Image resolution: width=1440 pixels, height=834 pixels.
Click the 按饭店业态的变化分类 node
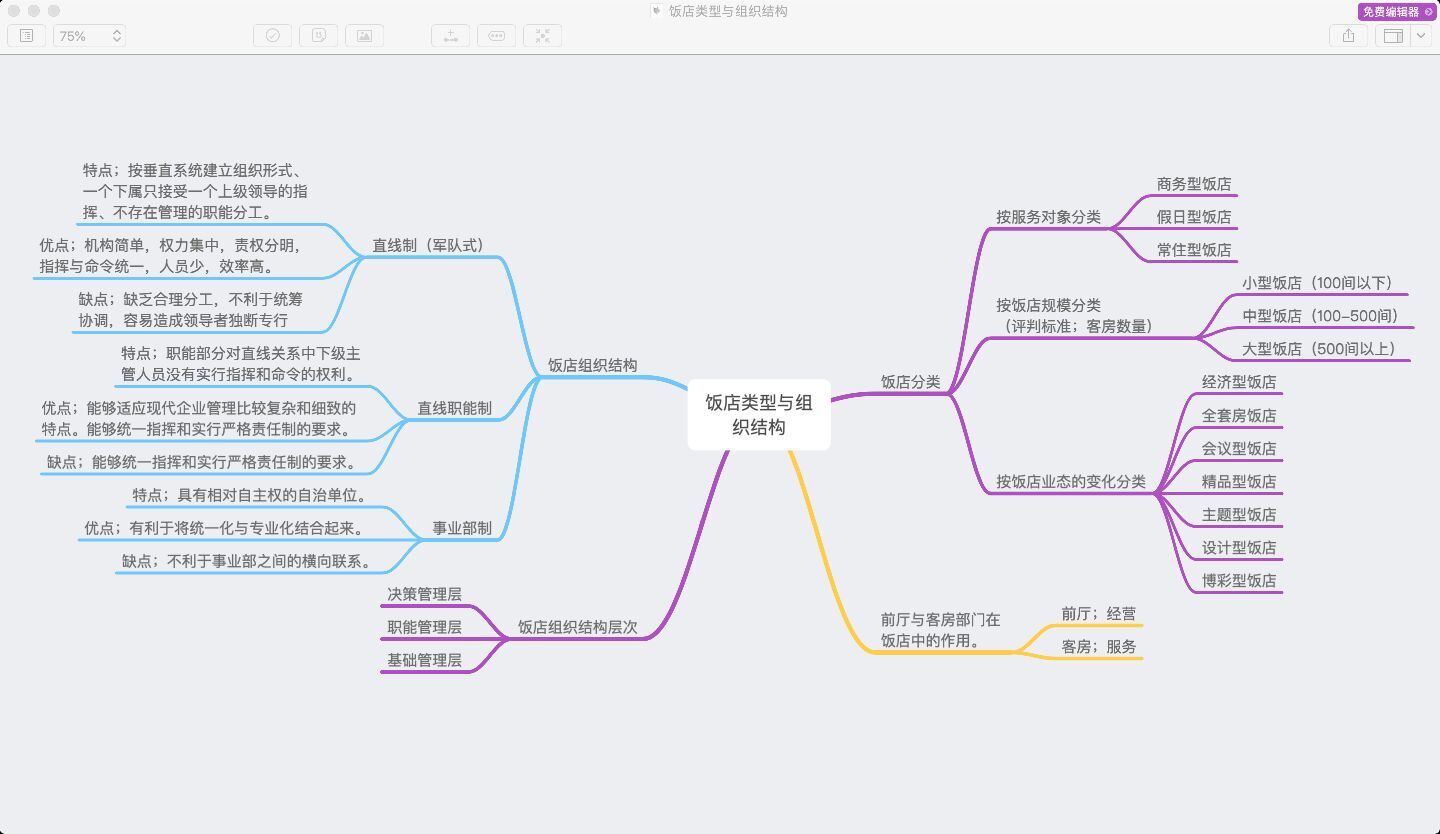pos(1070,482)
